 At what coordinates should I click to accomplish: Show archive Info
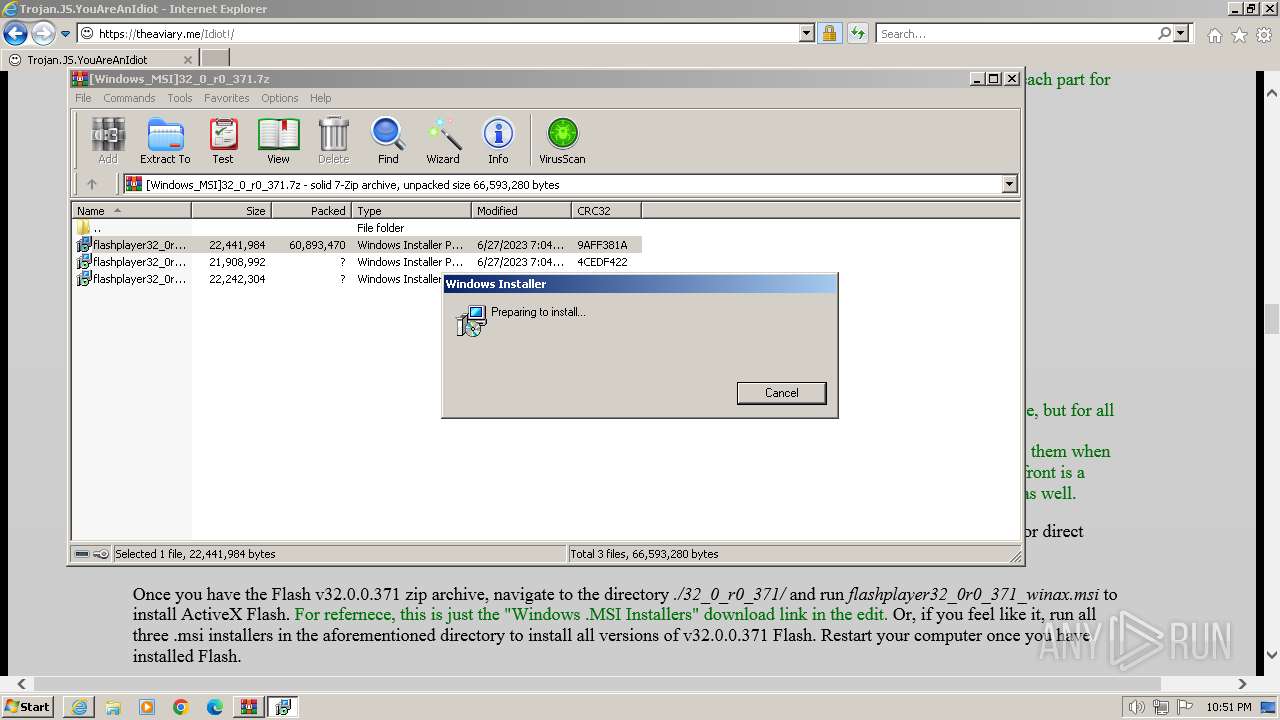coord(498,140)
